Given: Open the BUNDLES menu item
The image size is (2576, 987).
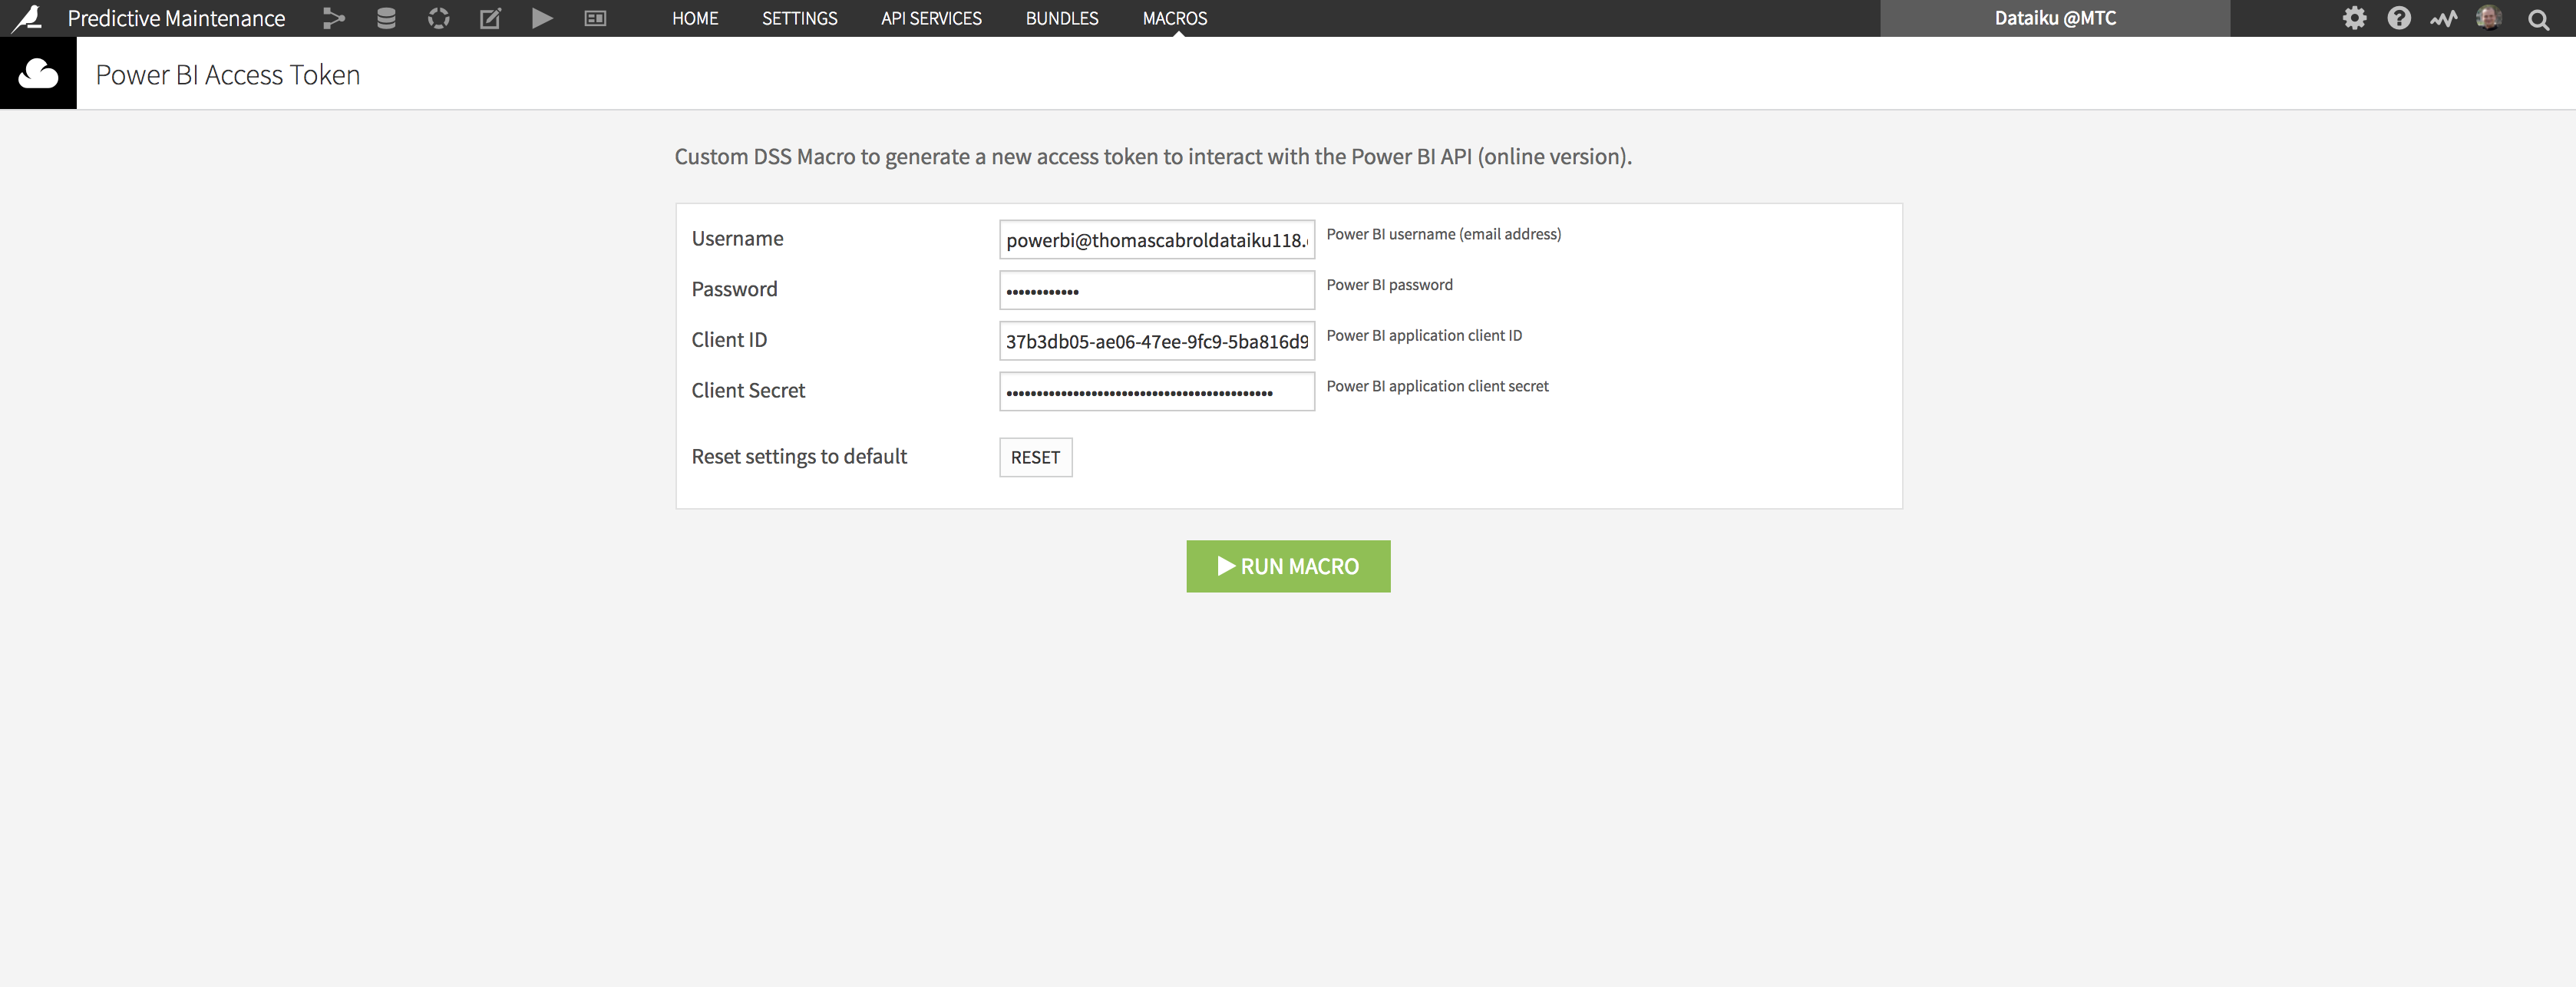Looking at the screenshot, I should click(x=1062, y=18).
